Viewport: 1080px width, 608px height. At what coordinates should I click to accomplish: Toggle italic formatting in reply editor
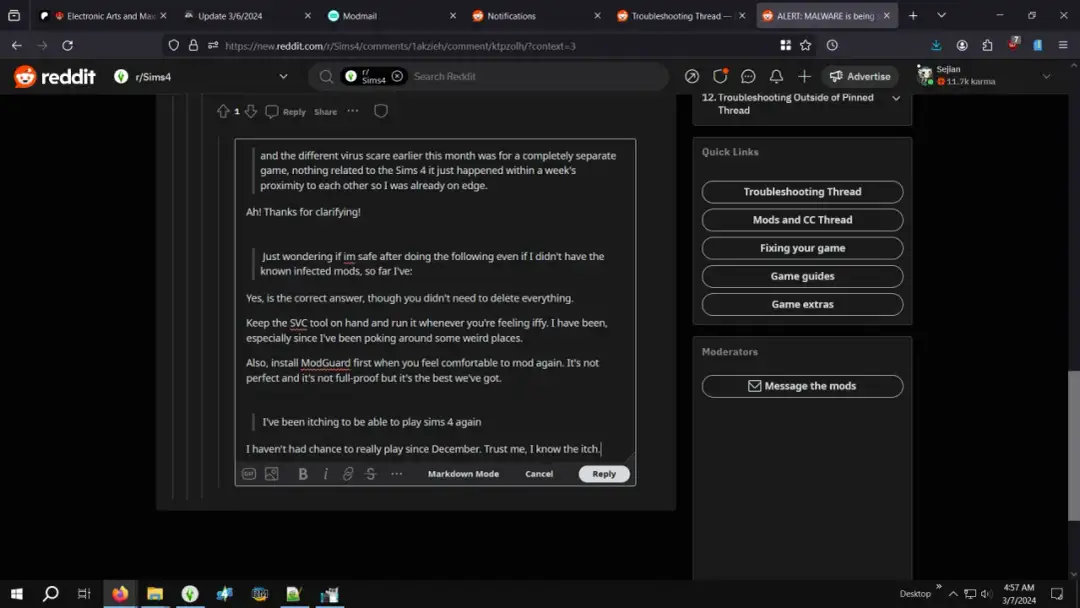[x=325, y=474]
